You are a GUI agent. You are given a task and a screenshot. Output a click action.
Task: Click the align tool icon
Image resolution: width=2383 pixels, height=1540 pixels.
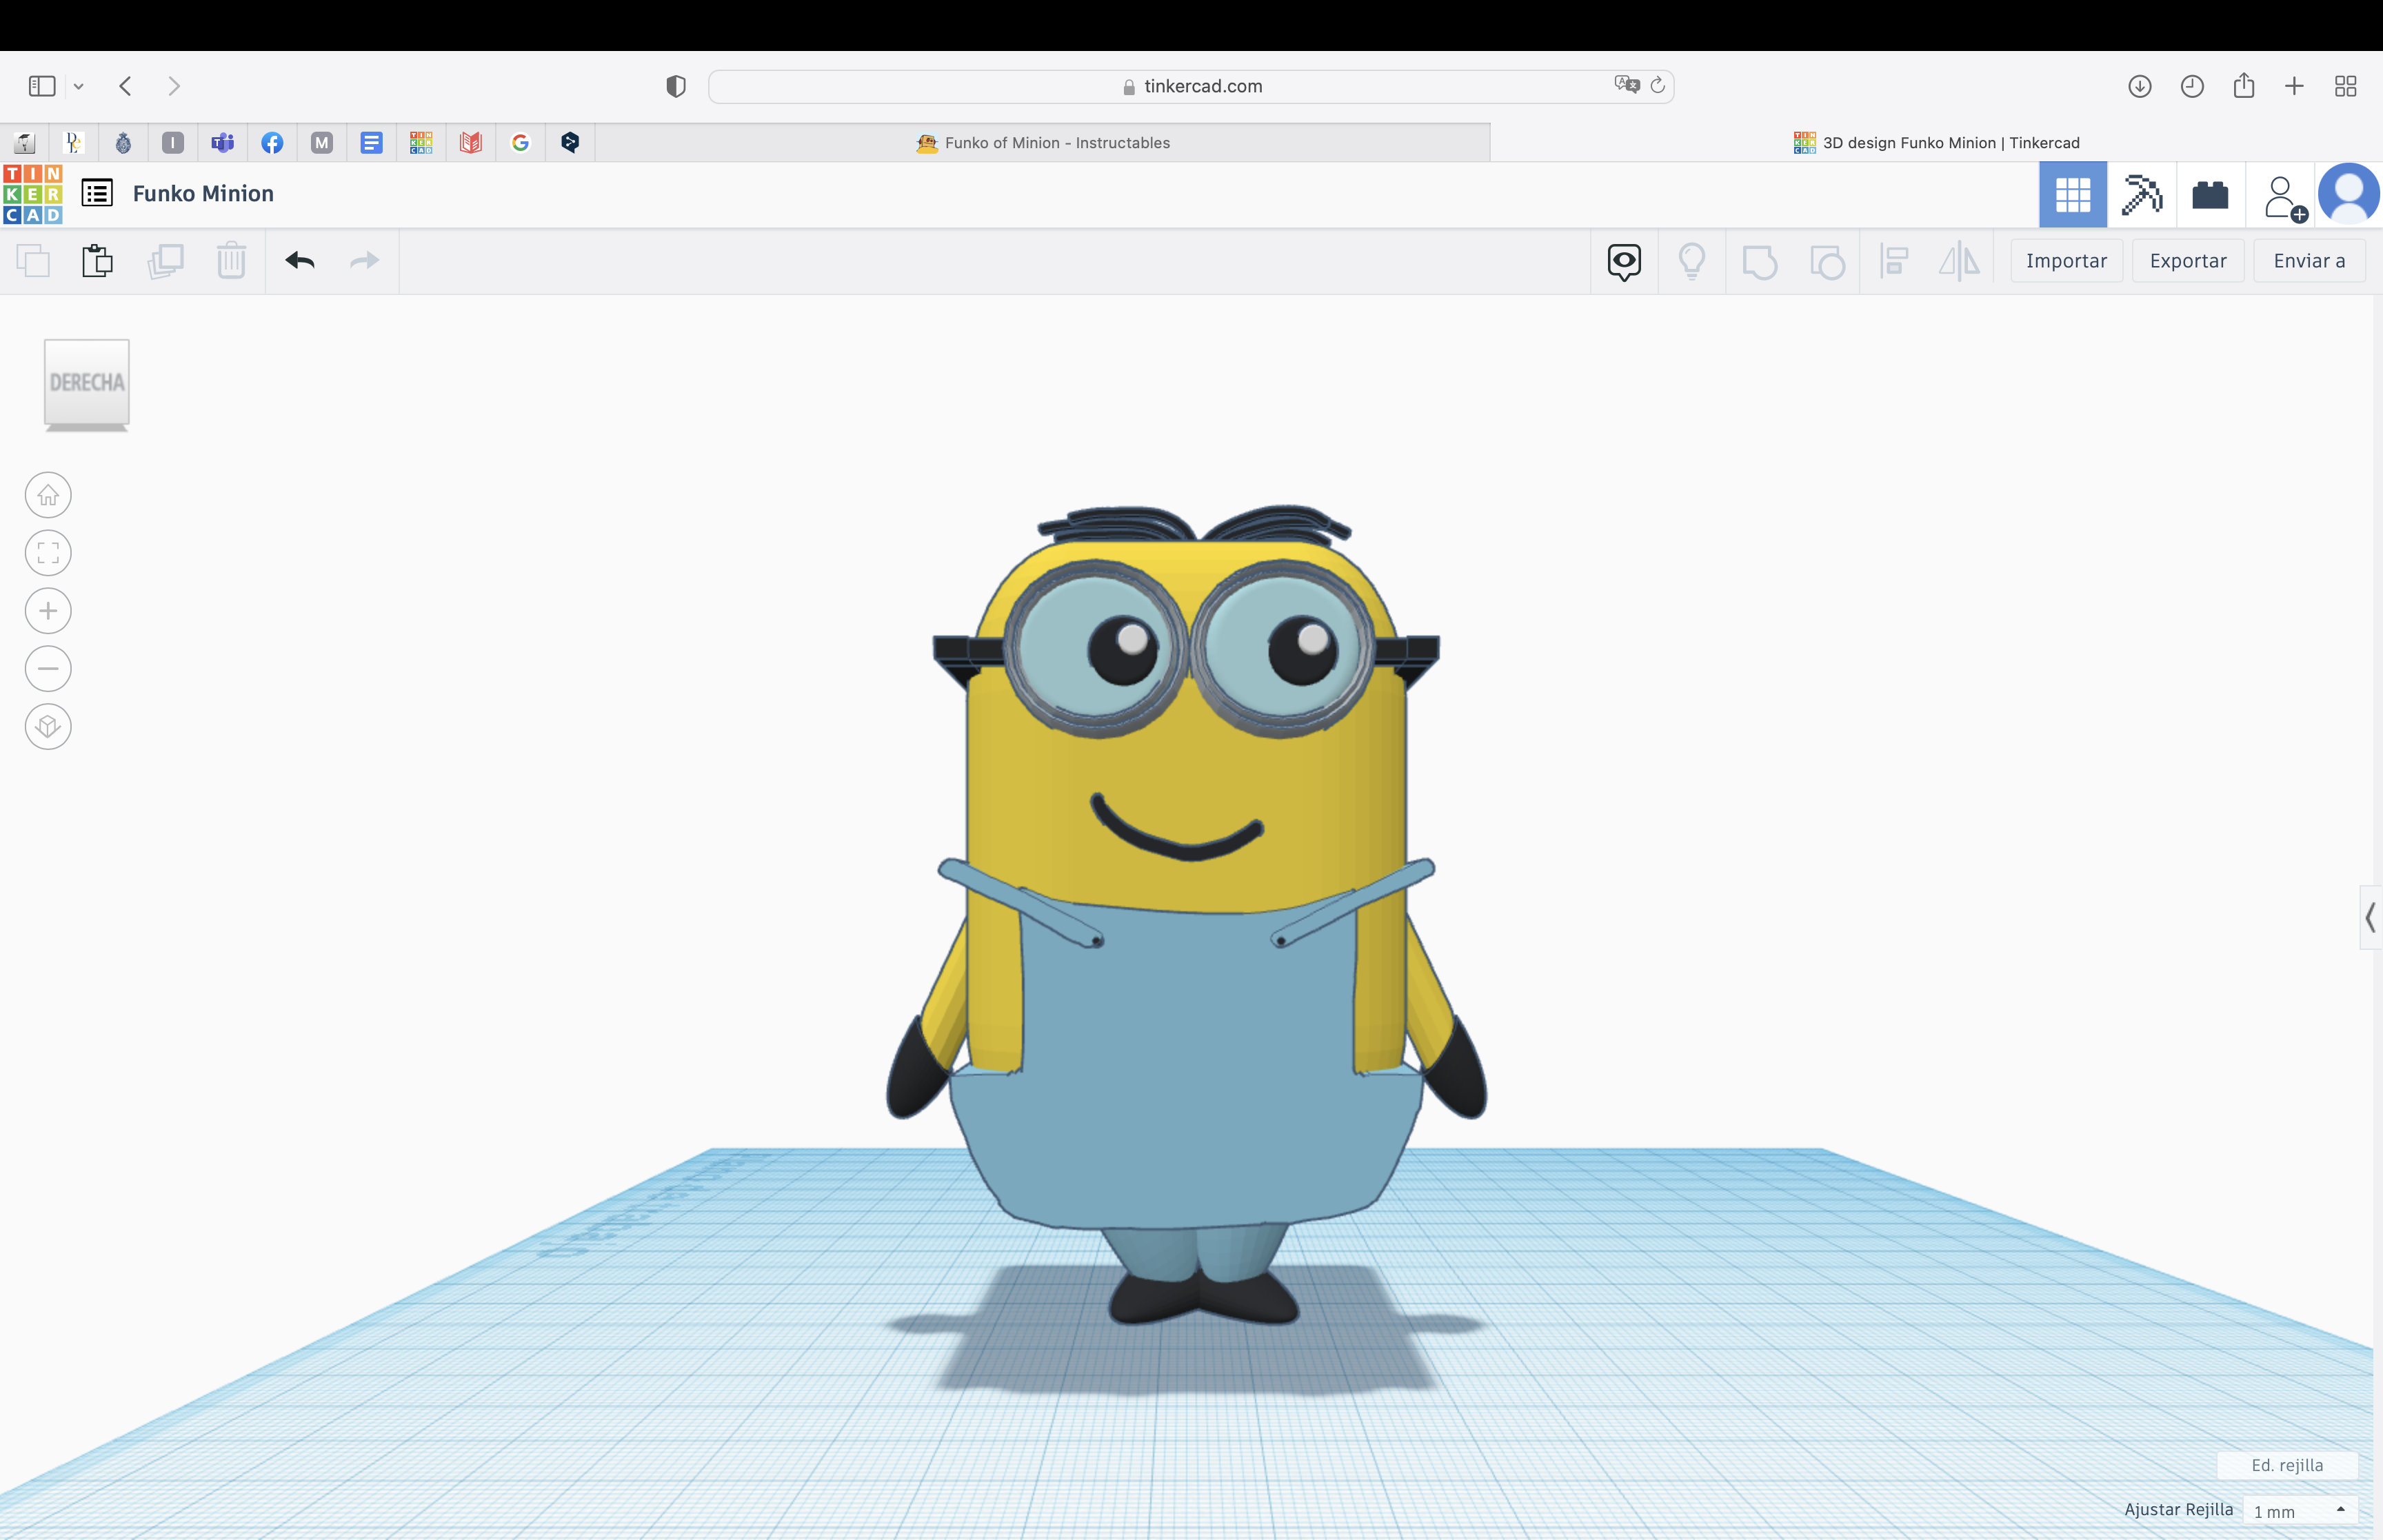pyautogui.click(x=1894, y=262)
